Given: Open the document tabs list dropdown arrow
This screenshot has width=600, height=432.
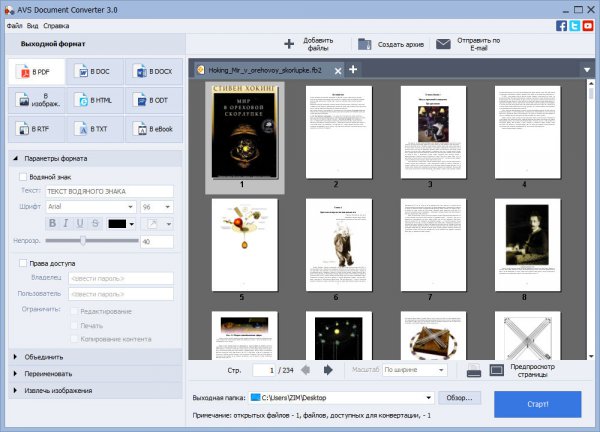Looking at the screenshot, I should point(587,70).
